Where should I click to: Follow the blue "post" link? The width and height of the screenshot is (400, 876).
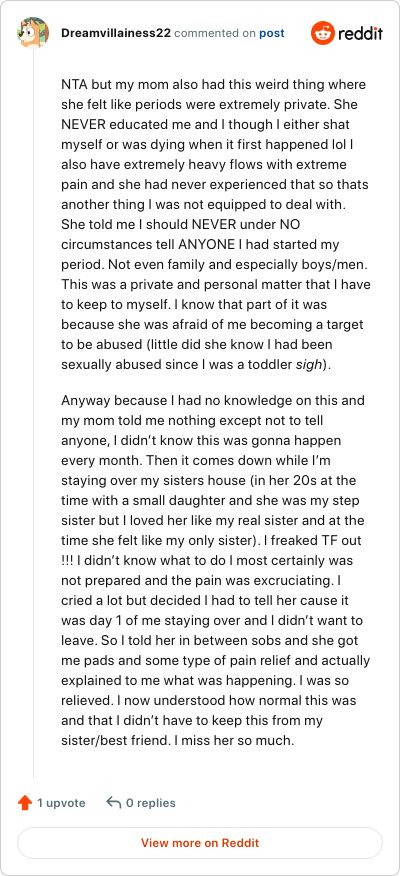[x=272, y=34]
